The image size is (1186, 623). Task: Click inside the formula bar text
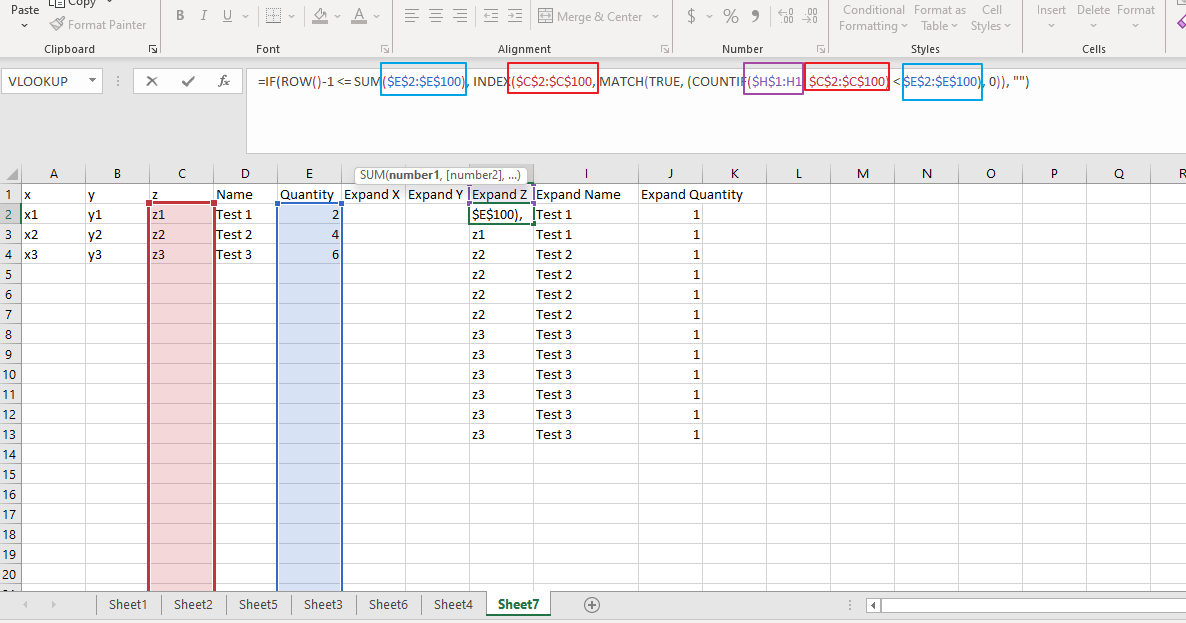point(643,82)
